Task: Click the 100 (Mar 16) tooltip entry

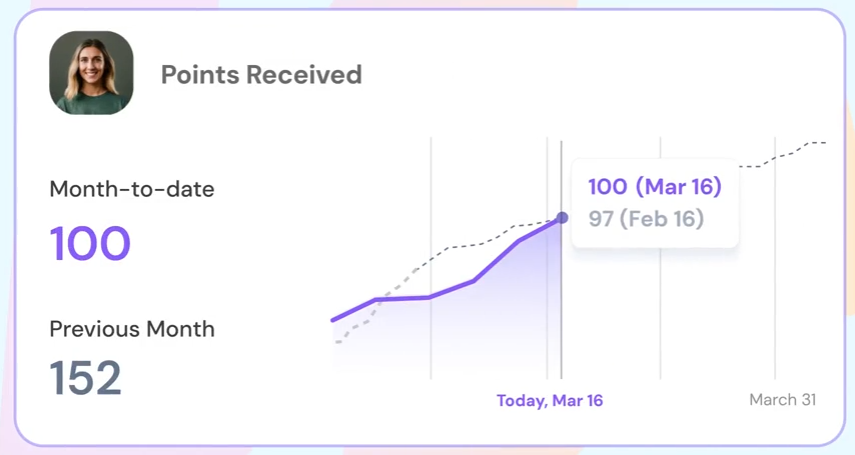Action: click(x=654, y=187)
